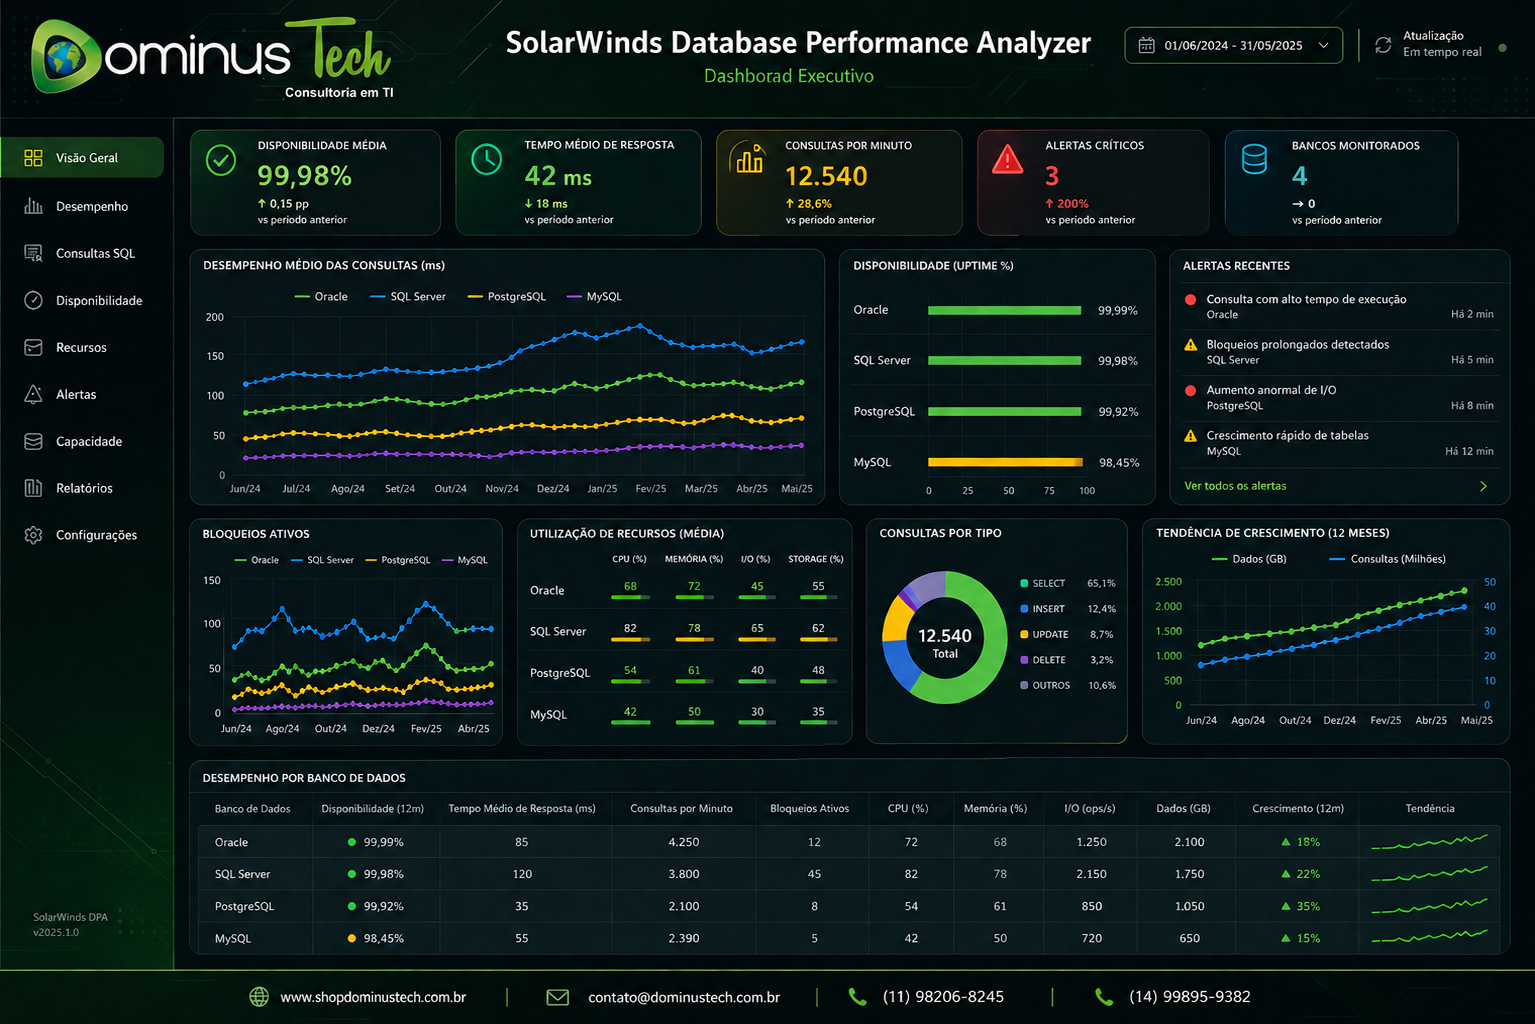Toggle MySQL series in Bloqueios Ativos legend

click(465, 560)
